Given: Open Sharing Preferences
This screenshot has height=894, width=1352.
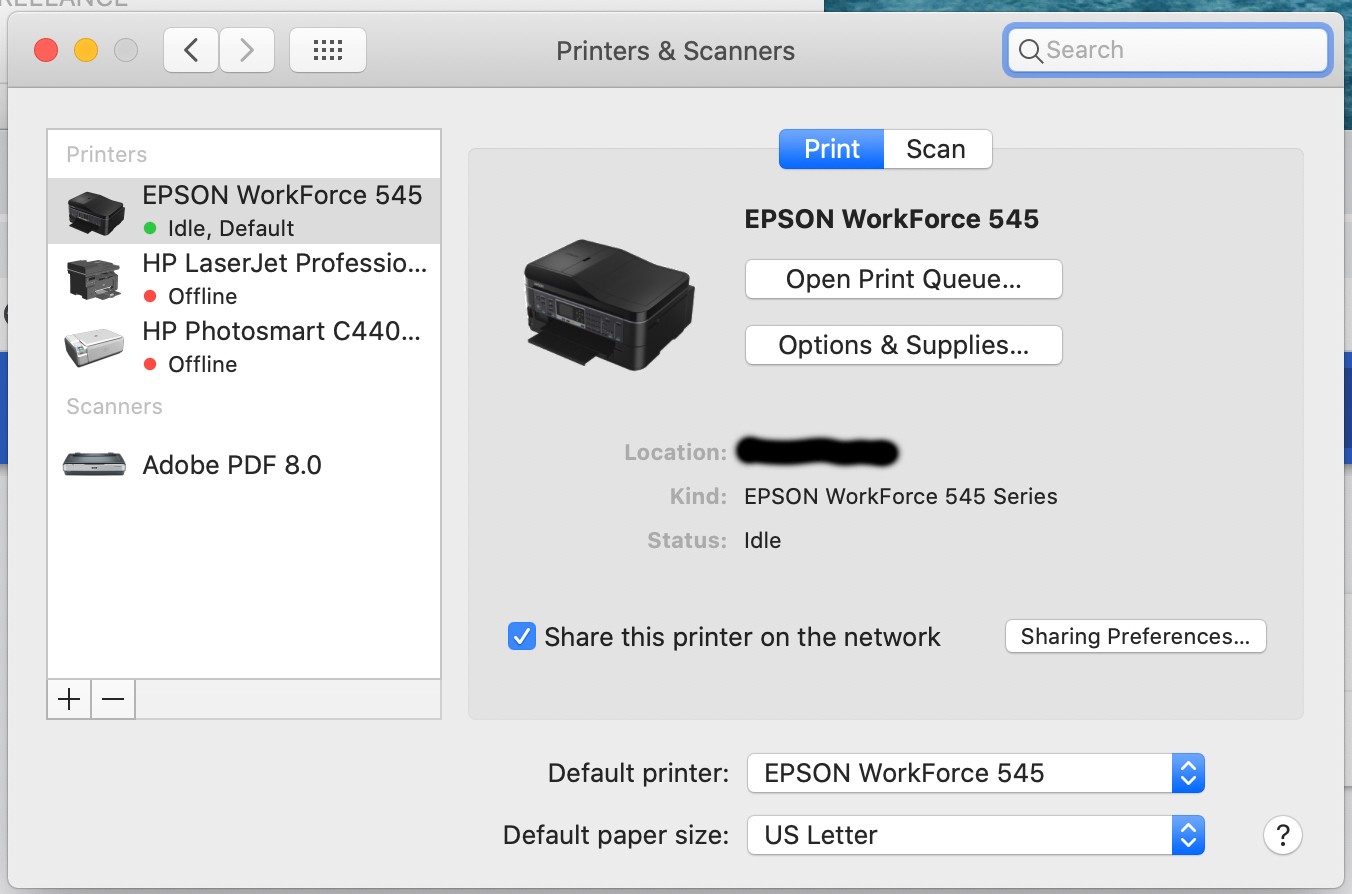Looking at the screenshot, I should click(x=1135, y=636).
